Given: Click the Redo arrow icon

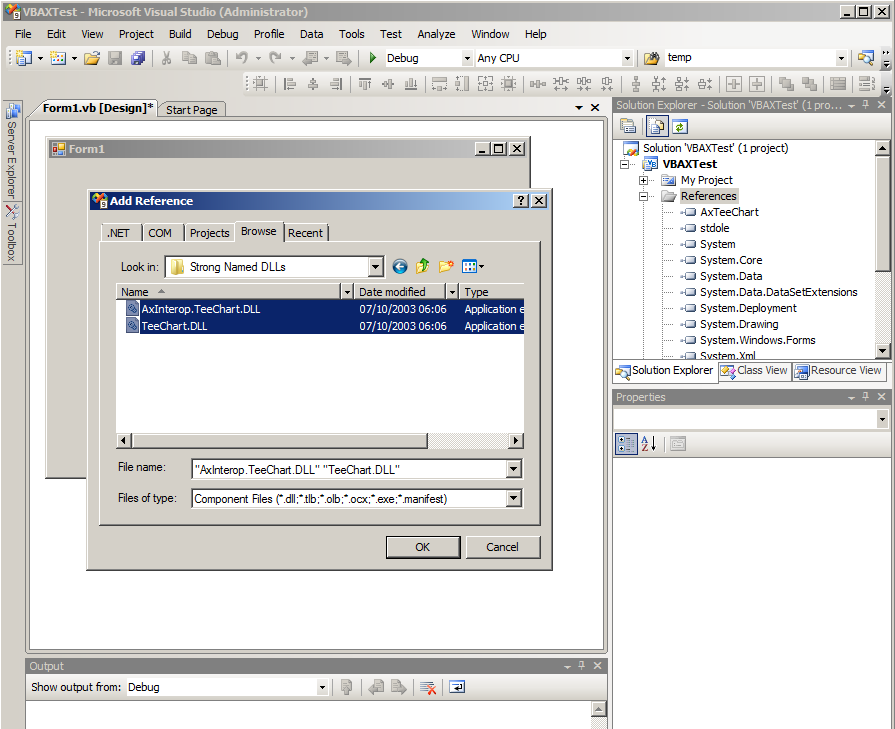Looking at the screenshot, I should click(275, 58).
